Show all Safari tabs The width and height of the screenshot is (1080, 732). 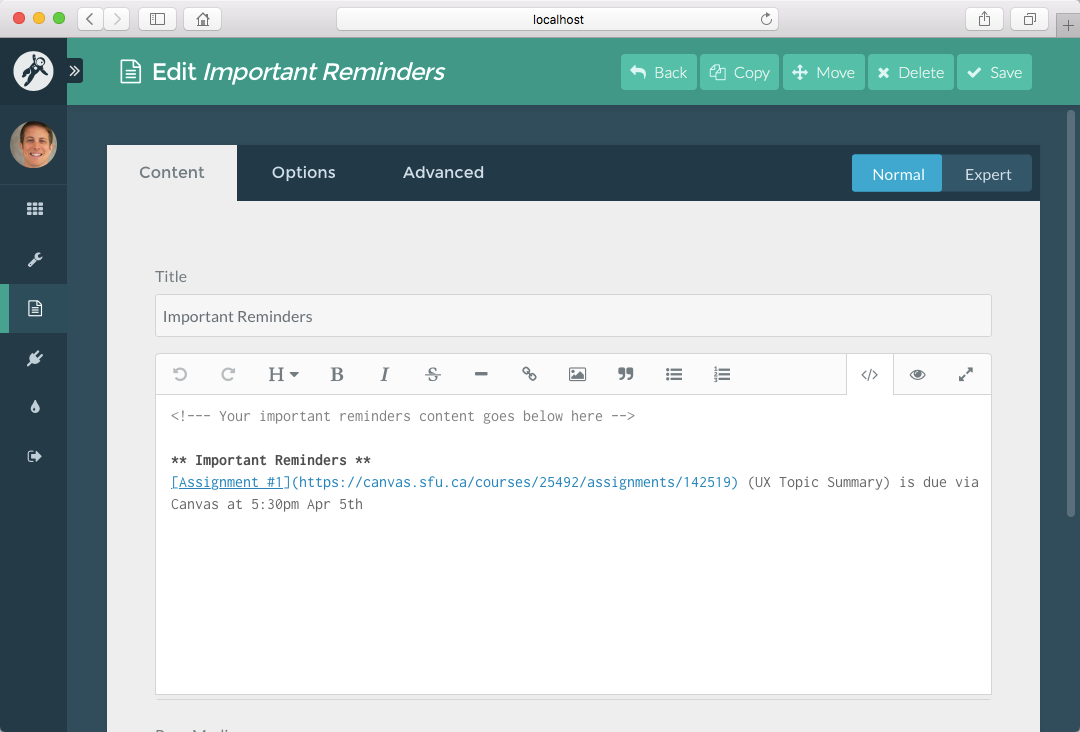coord(1029,19)
